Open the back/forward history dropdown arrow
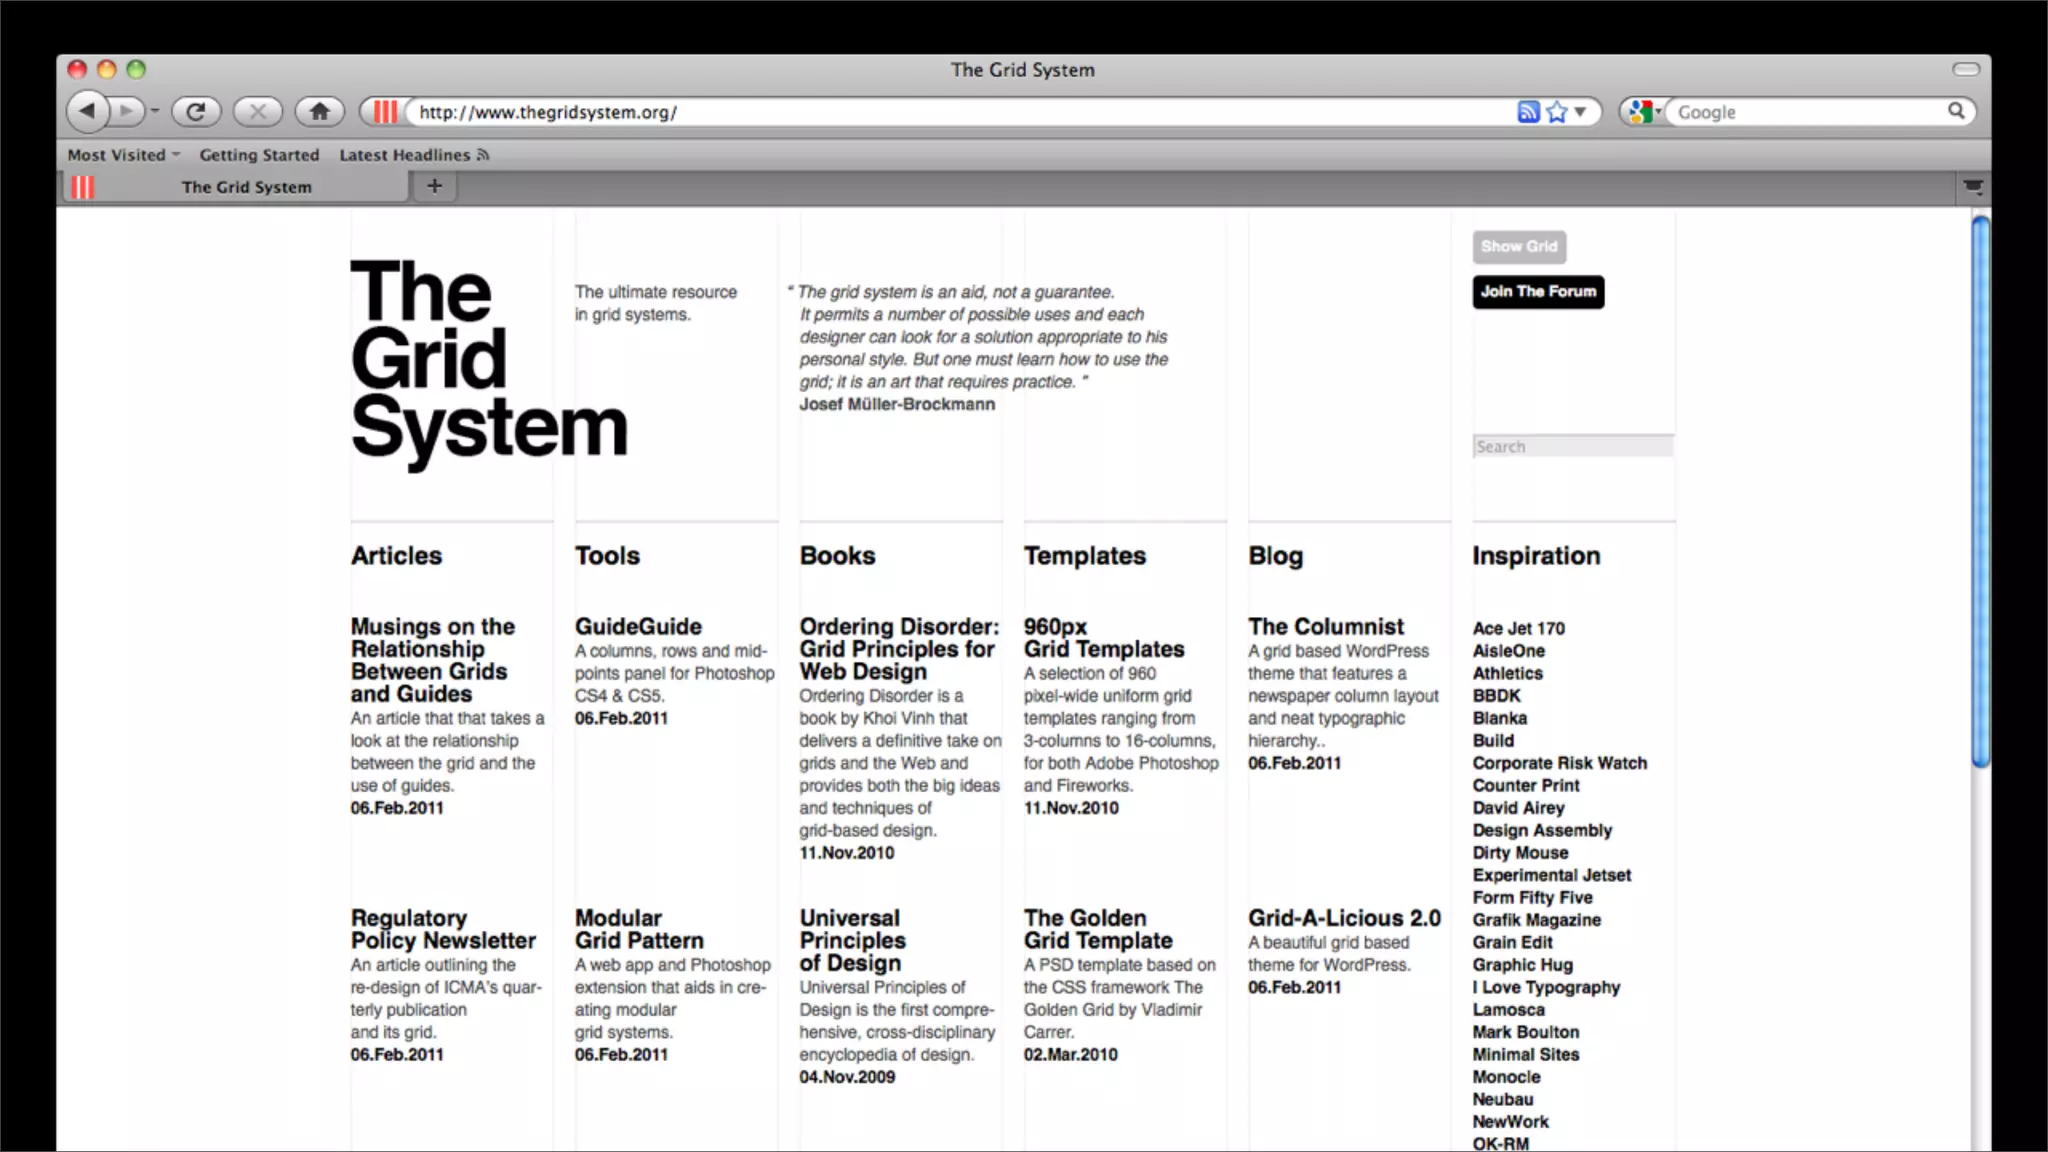The width and height of the screenshot is (2048, 1152). (x=155, y=111)
